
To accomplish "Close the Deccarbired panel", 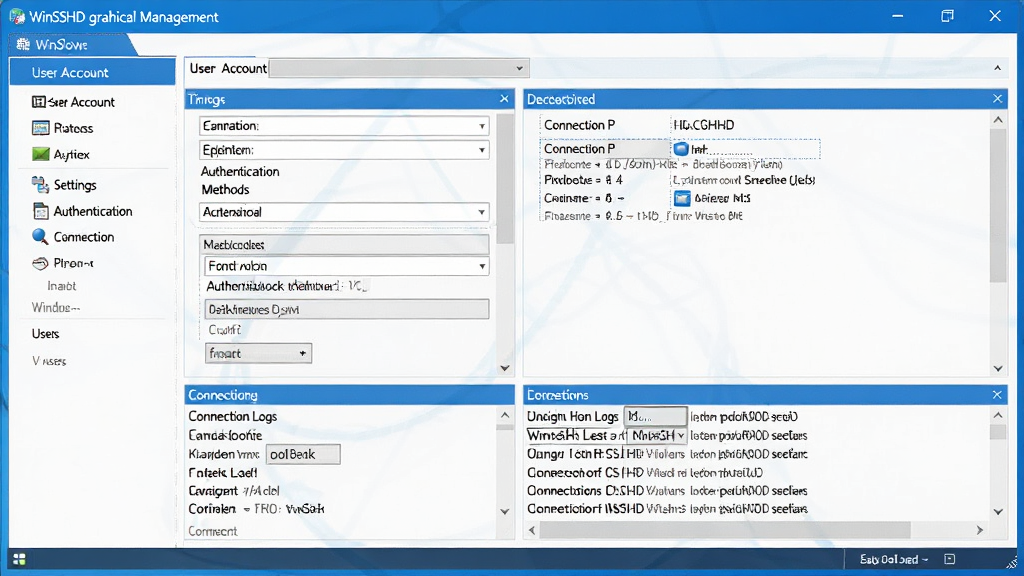I will point(997,99).
